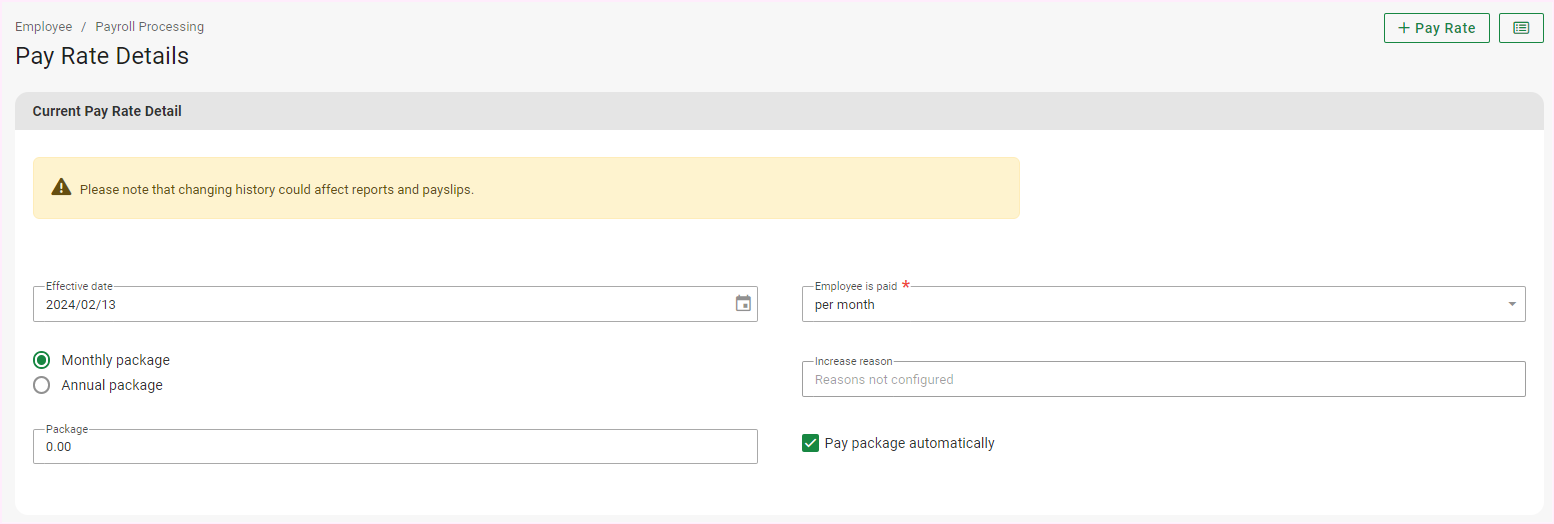The width and height of the screenshot is (1554, 524).
Task: Open the calendar date picker icon
Action: (x=743, y=303)
